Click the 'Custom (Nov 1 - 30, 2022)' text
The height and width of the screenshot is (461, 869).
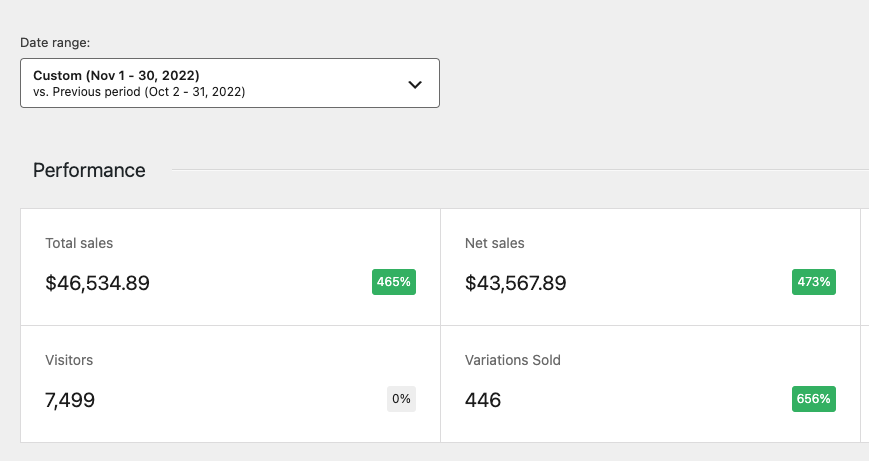tap(116, 75)
